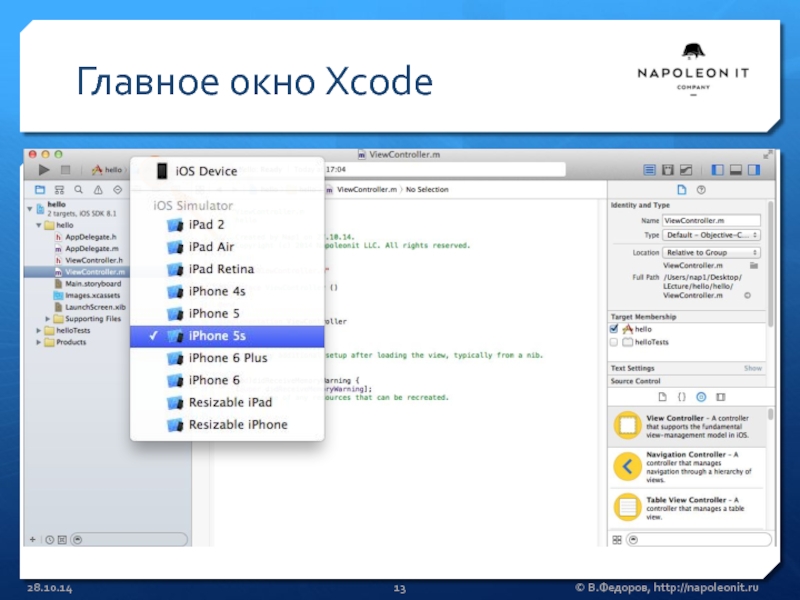Select iPad Air in the device menu
800x600 pixels.
click(x=211, y=247)
